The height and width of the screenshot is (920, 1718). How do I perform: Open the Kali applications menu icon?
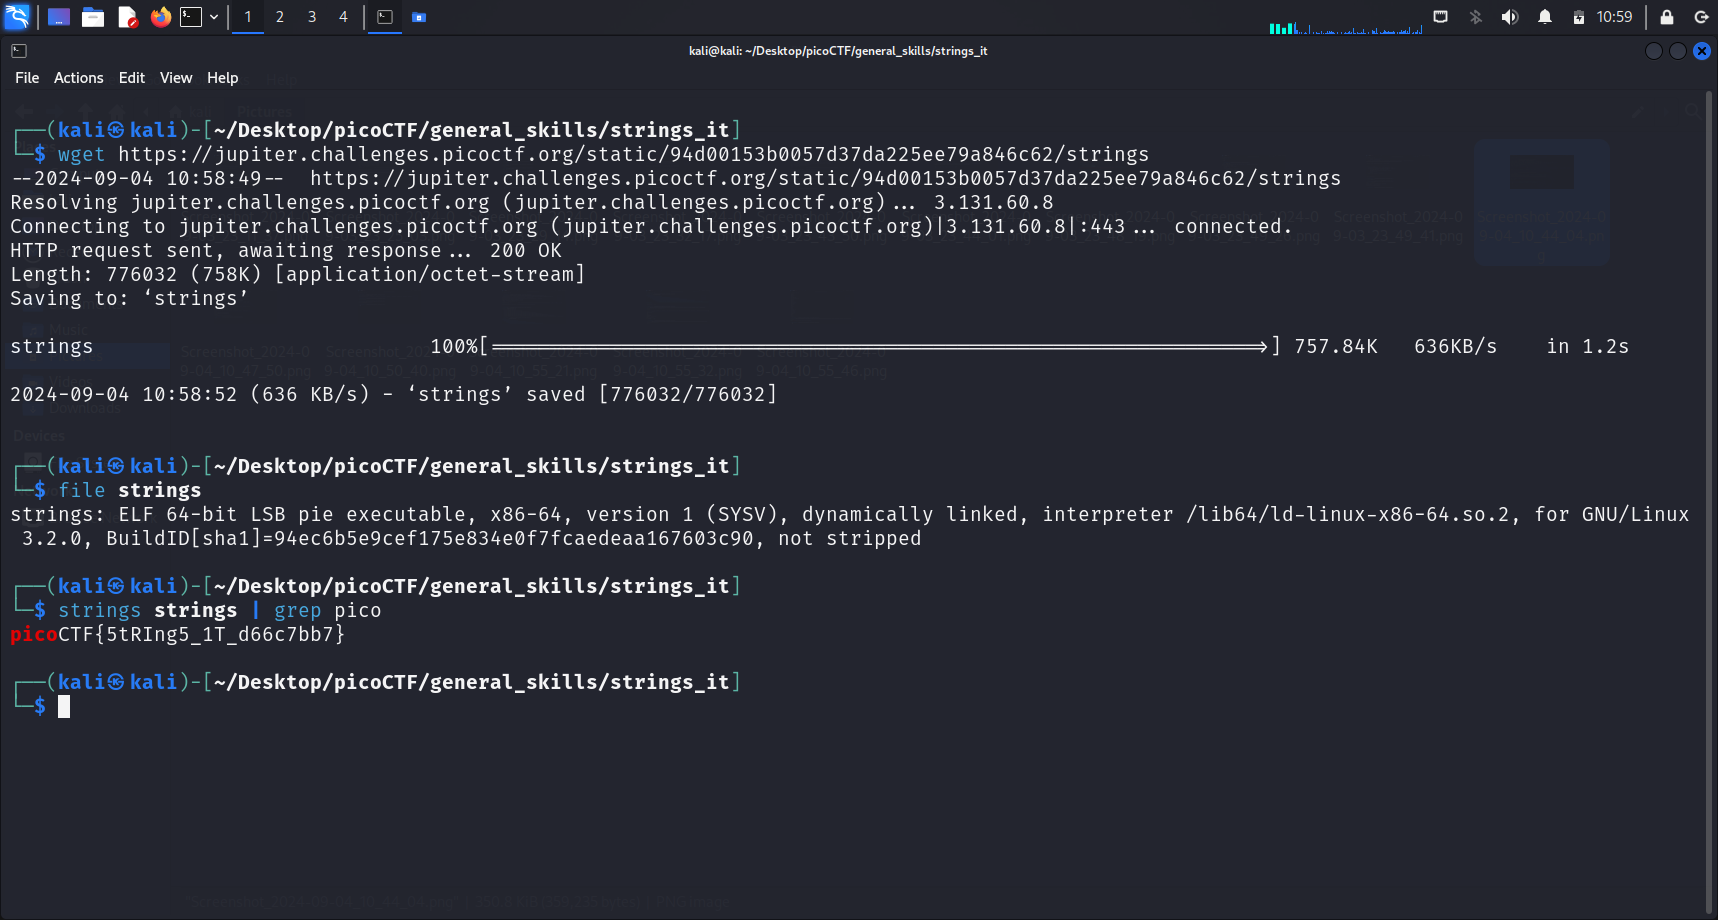tap(18, 17)
